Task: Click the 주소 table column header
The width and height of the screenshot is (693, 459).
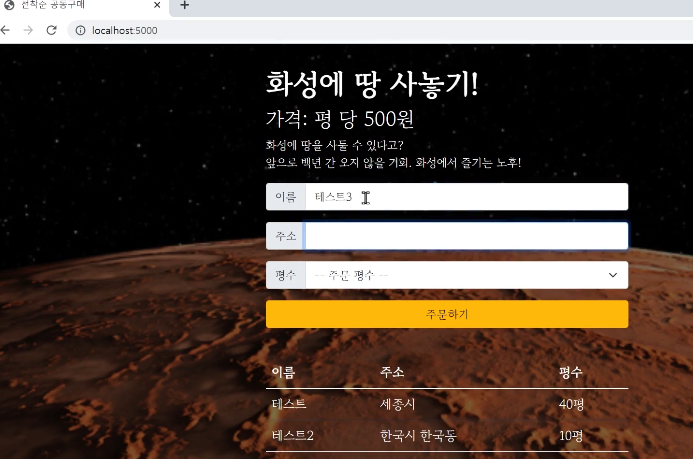Action: tap(392, 372)
